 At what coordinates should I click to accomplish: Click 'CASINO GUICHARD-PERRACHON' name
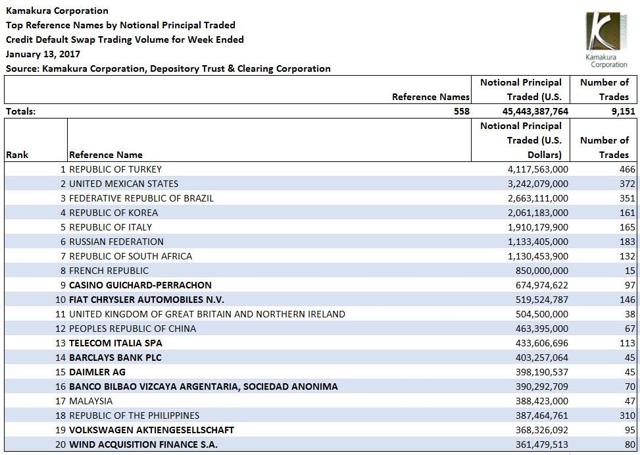pyautogui.click(x=140, y=285)
